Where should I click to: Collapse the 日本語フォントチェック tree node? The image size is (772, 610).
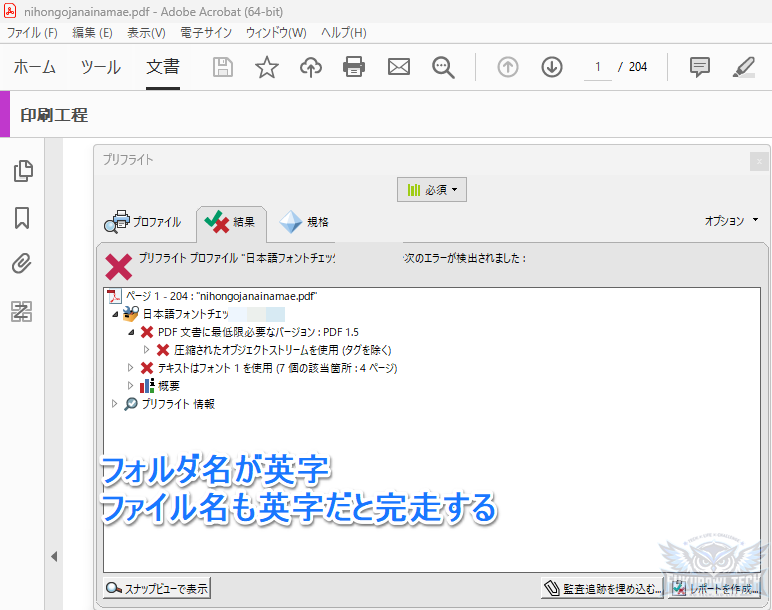(115, 314)
